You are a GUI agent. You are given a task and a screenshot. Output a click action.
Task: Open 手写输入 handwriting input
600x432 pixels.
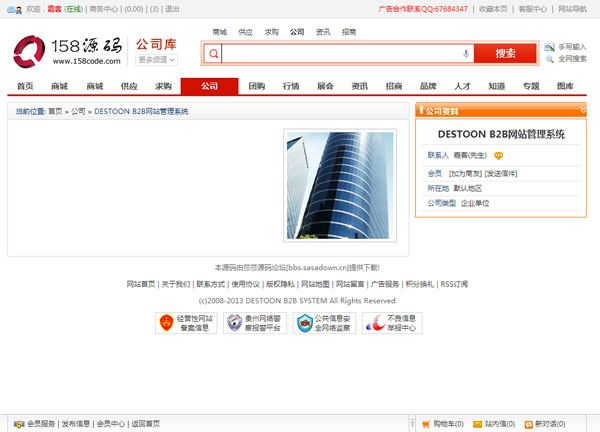pyautogui.click(x=566, y=47)
